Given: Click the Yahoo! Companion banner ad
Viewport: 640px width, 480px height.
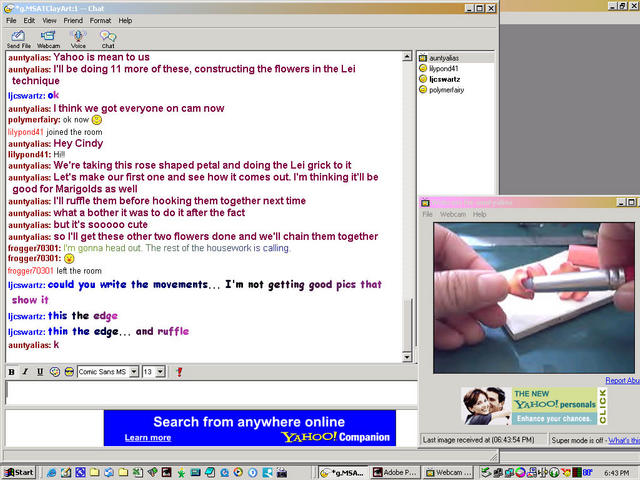Looking at the screenshot, I should coord(250,428).
